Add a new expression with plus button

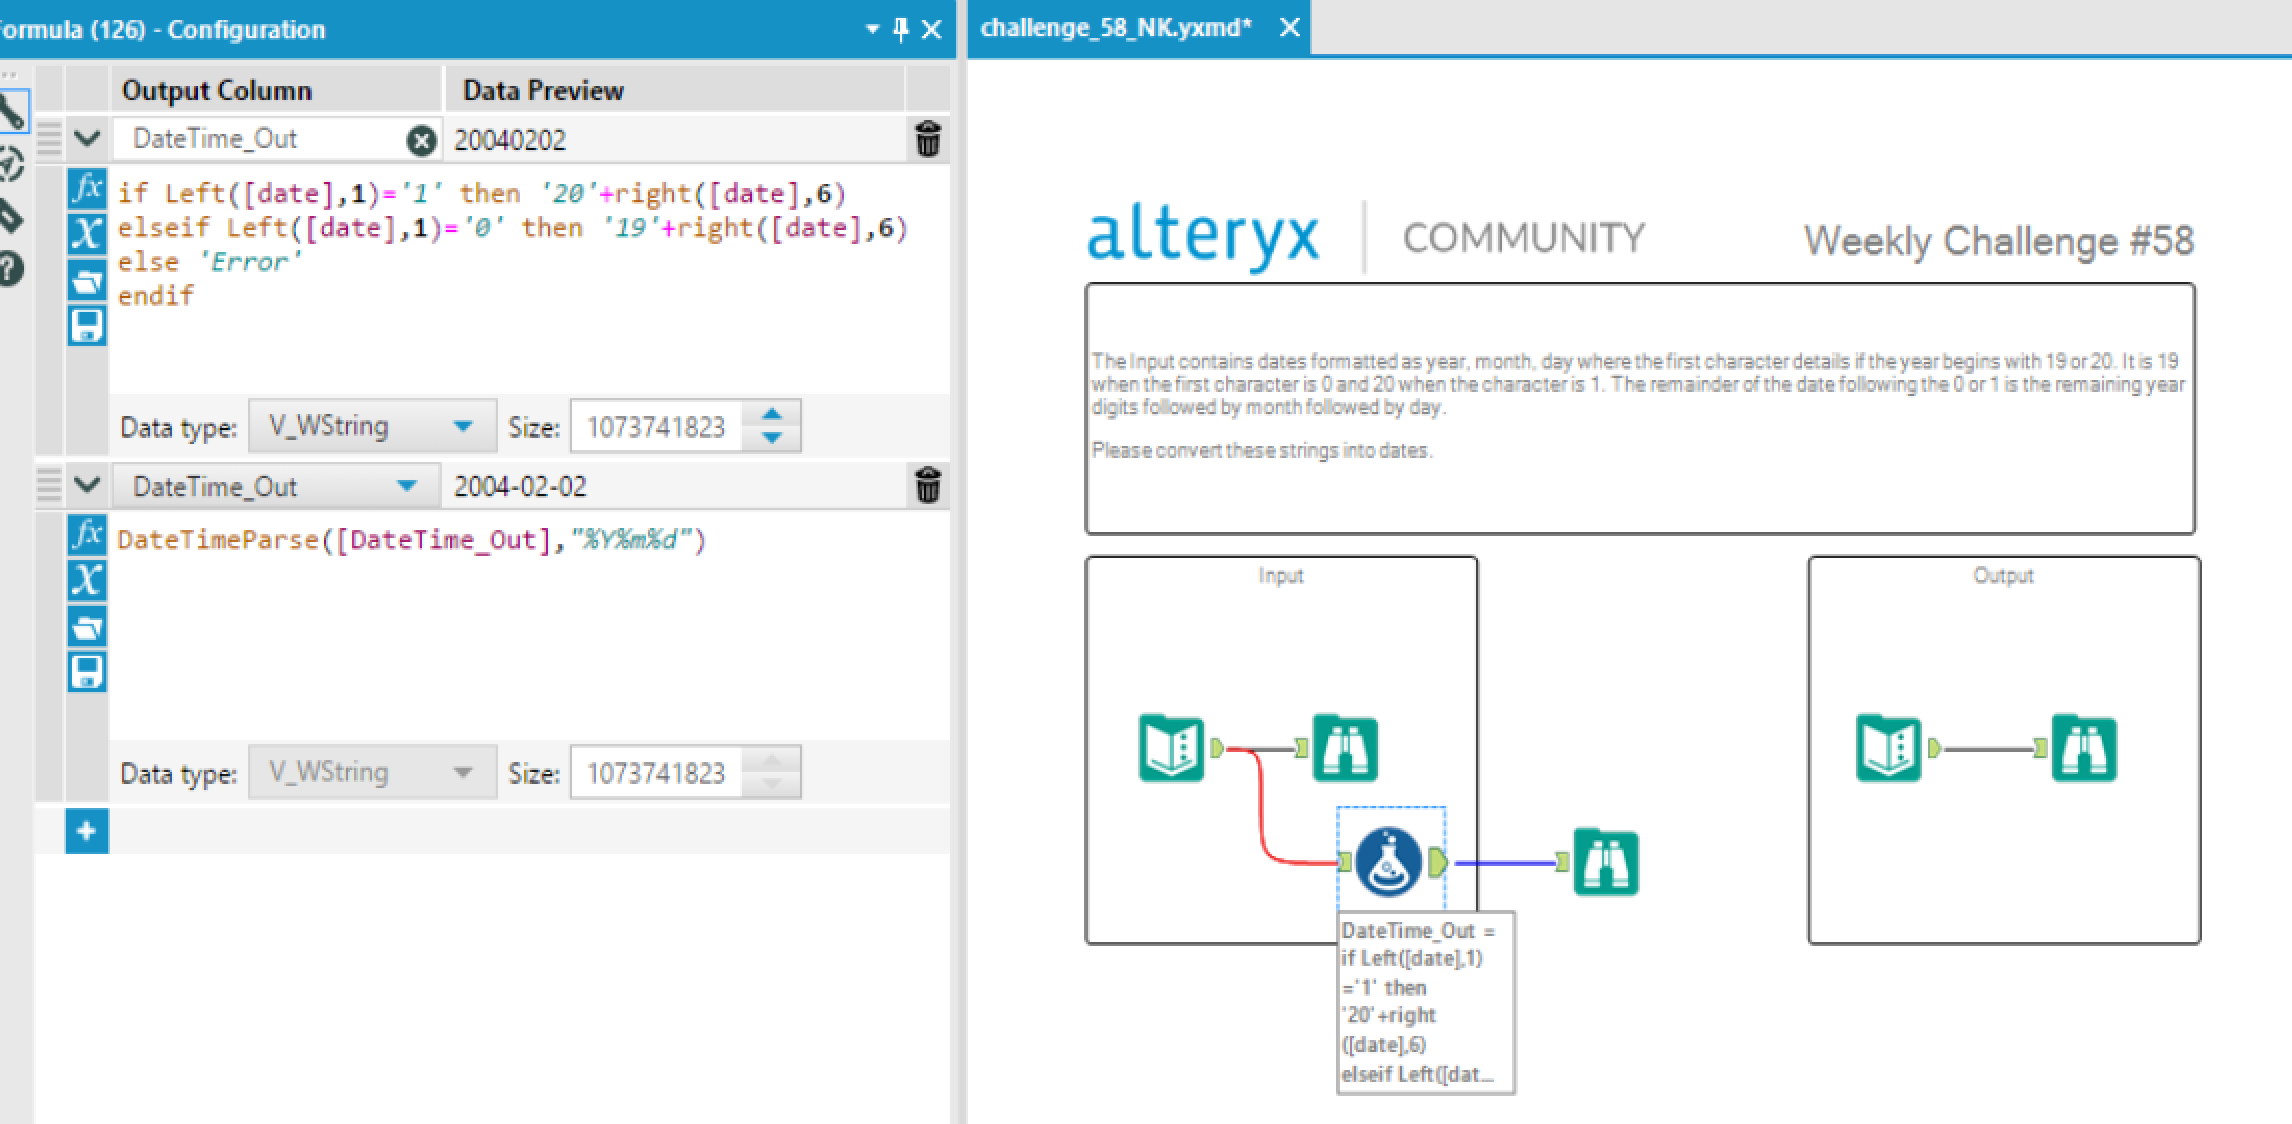[x=87, y=831]
